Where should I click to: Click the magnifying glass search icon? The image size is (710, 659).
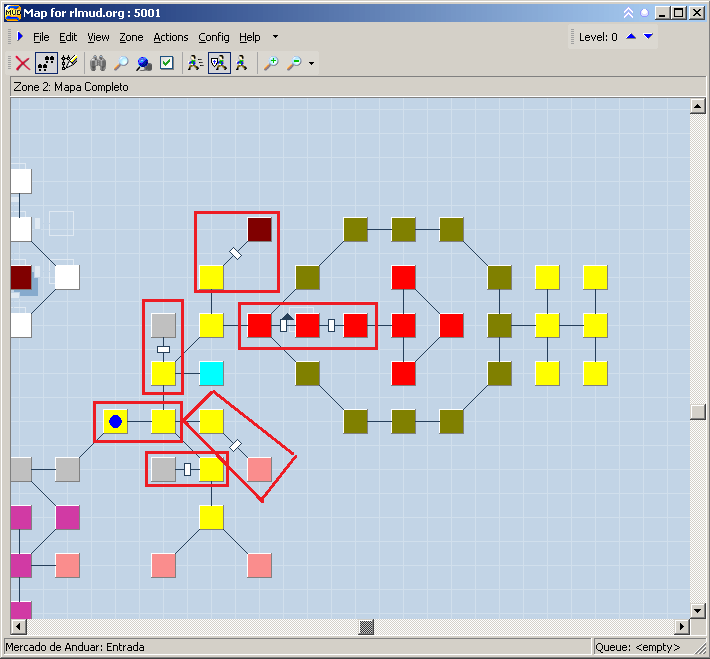[121, 63]
